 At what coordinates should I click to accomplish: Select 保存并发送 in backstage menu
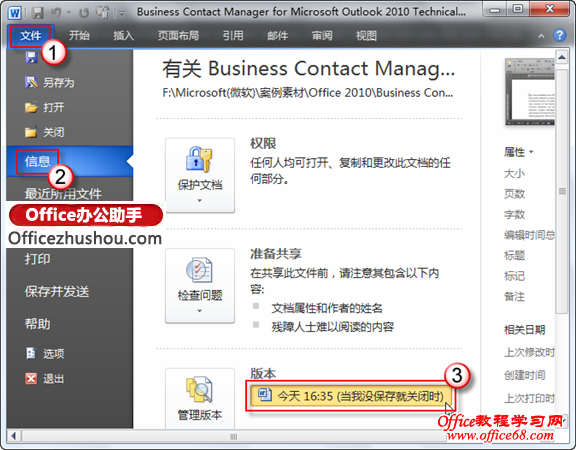57,292
